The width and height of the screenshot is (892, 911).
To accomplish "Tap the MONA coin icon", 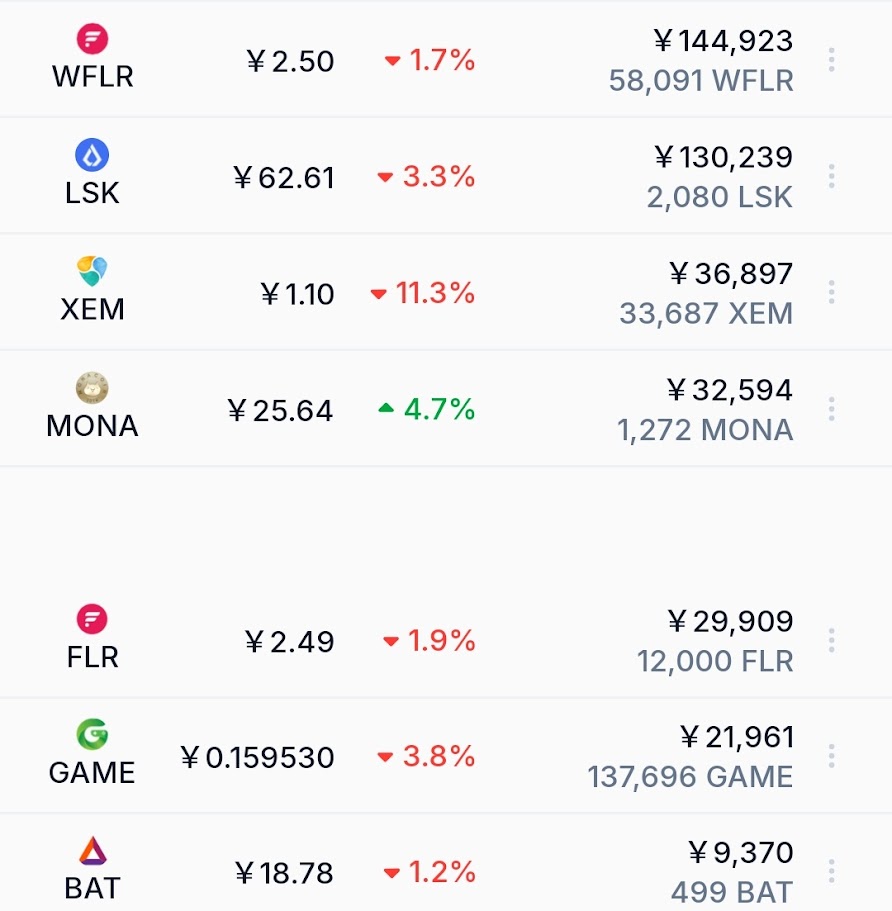I will [x=92, y=388].
